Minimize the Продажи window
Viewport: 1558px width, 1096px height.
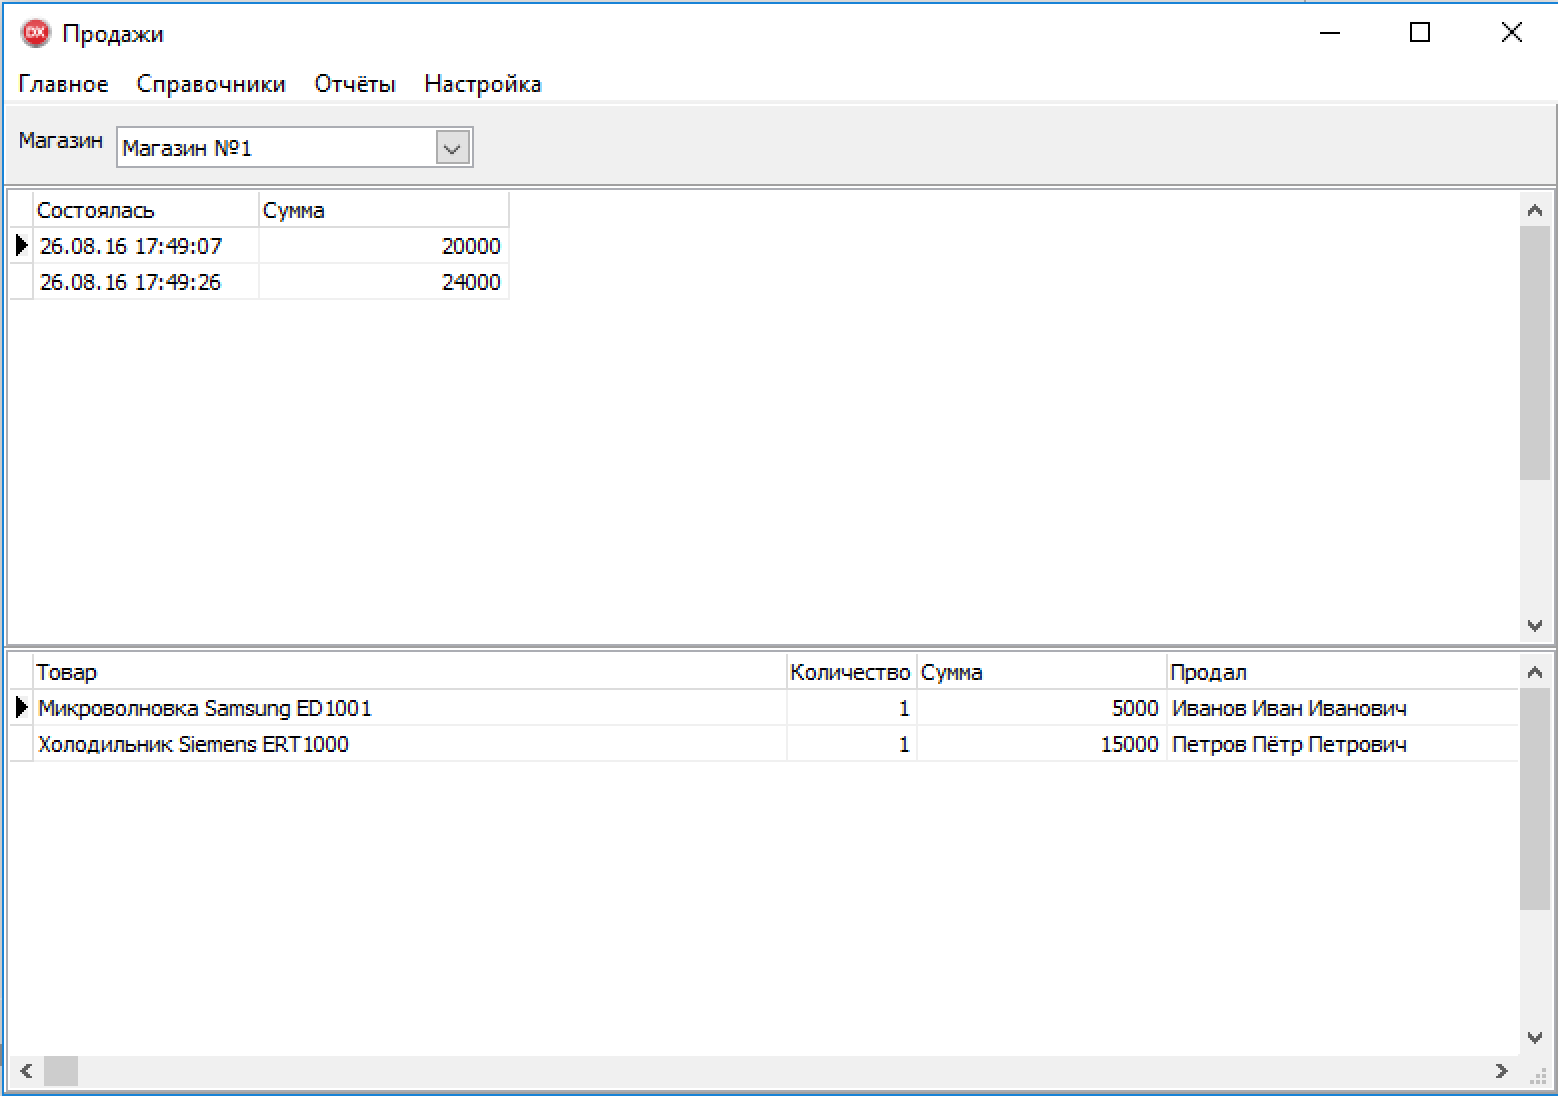coord(1329,33)
